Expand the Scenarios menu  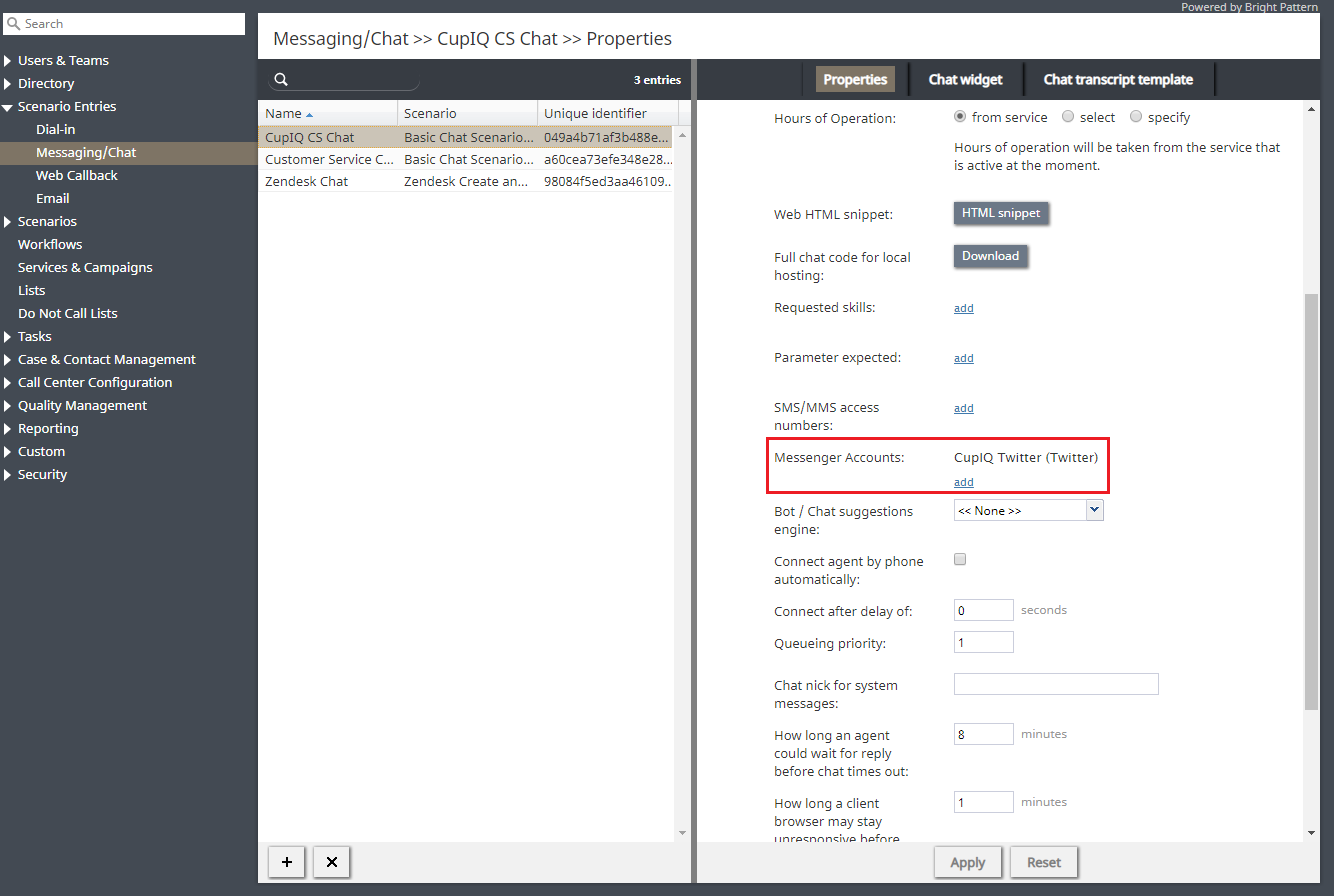pyautogui.click(x=8, y=222)
